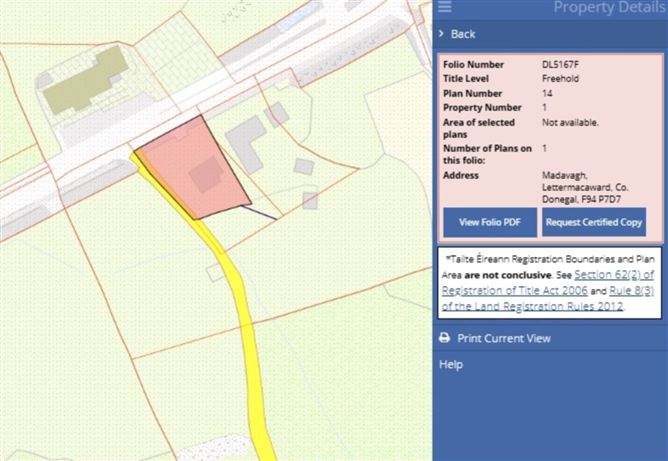Select Print Current View option

coord(504,338)
